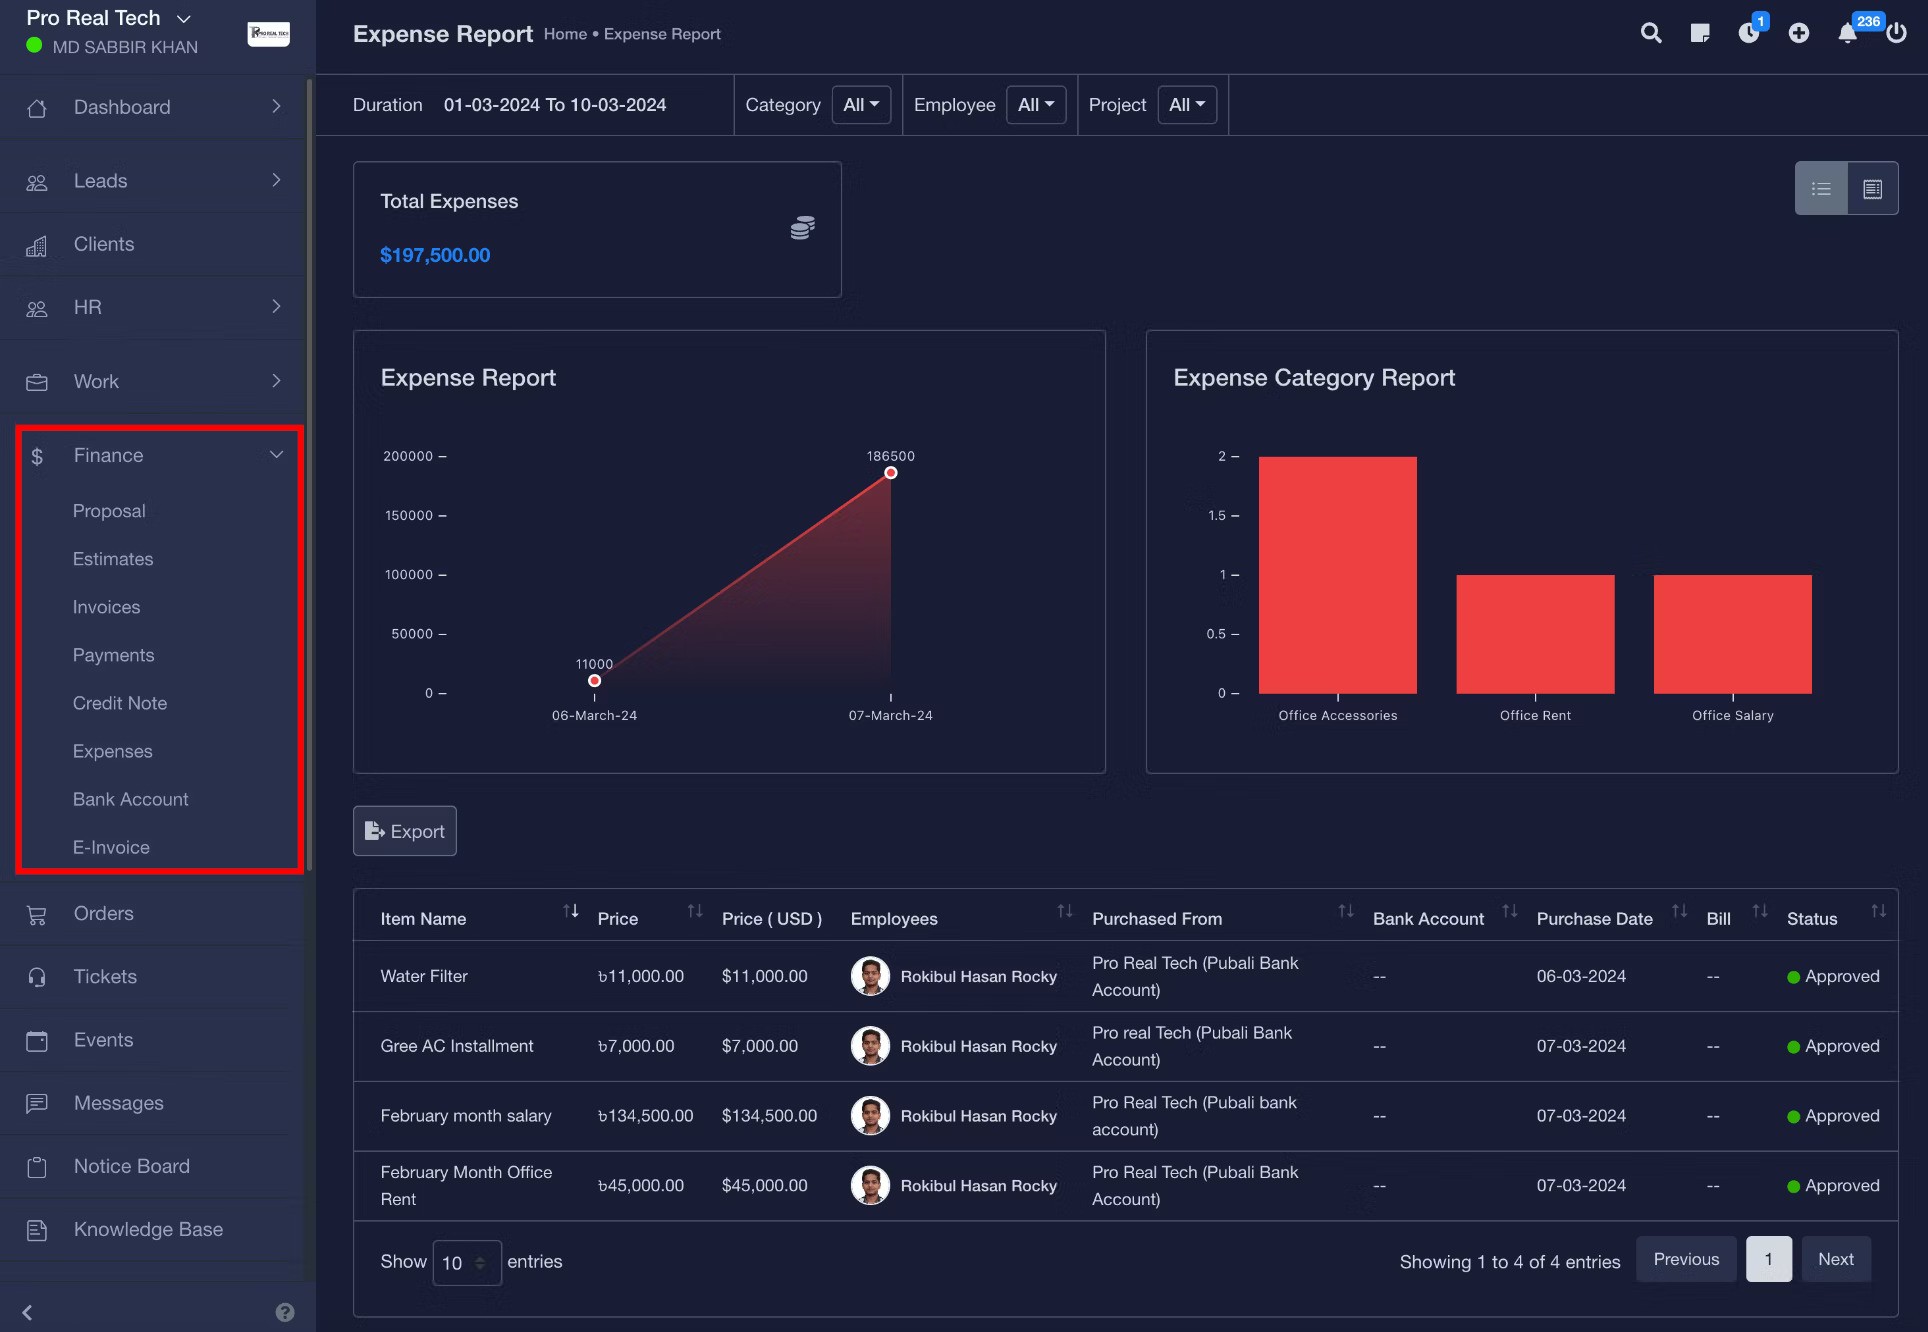Click the logout power icon

(1896, 33)
